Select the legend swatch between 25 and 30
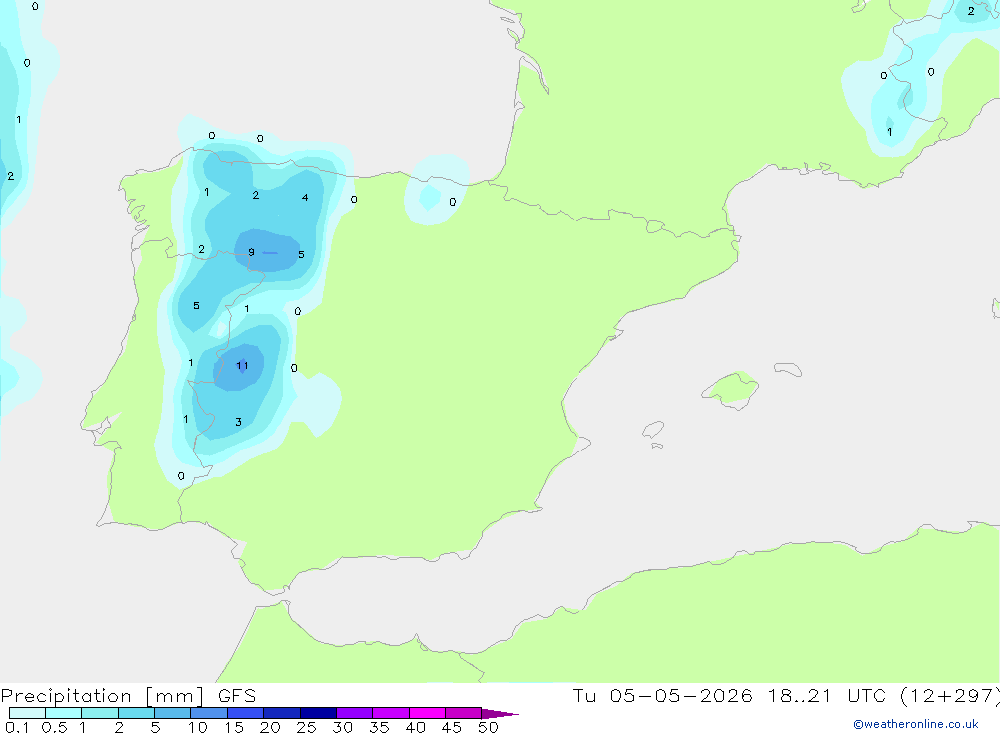 pyautogui.click(x=318, y=713)
